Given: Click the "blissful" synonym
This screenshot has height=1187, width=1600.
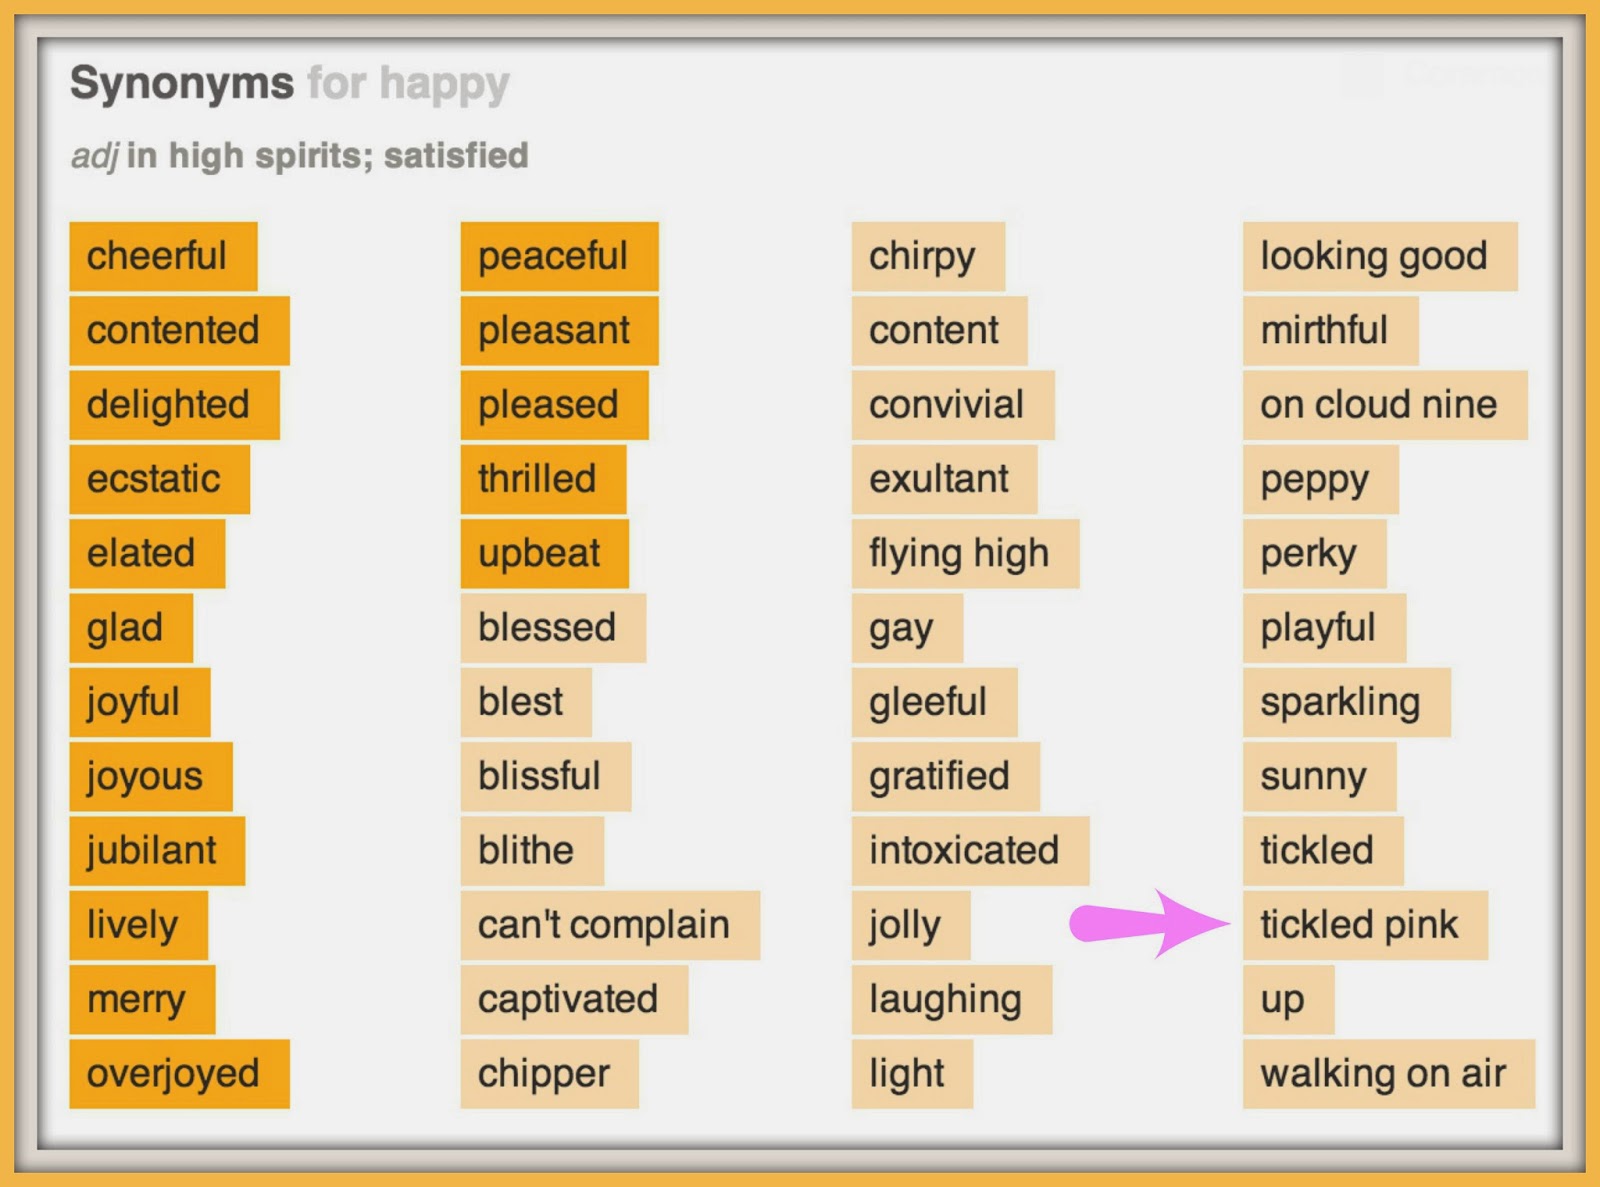Looking at the screenshot, I should pyautogui.click(x=545, y=776).
